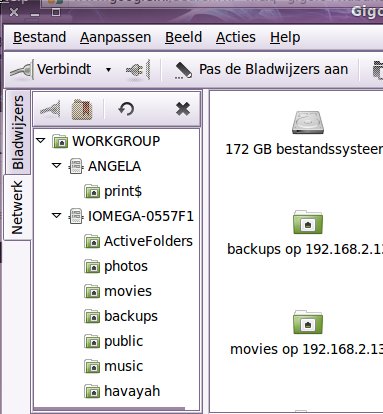Click the photos share folder icon

(92, 266)
